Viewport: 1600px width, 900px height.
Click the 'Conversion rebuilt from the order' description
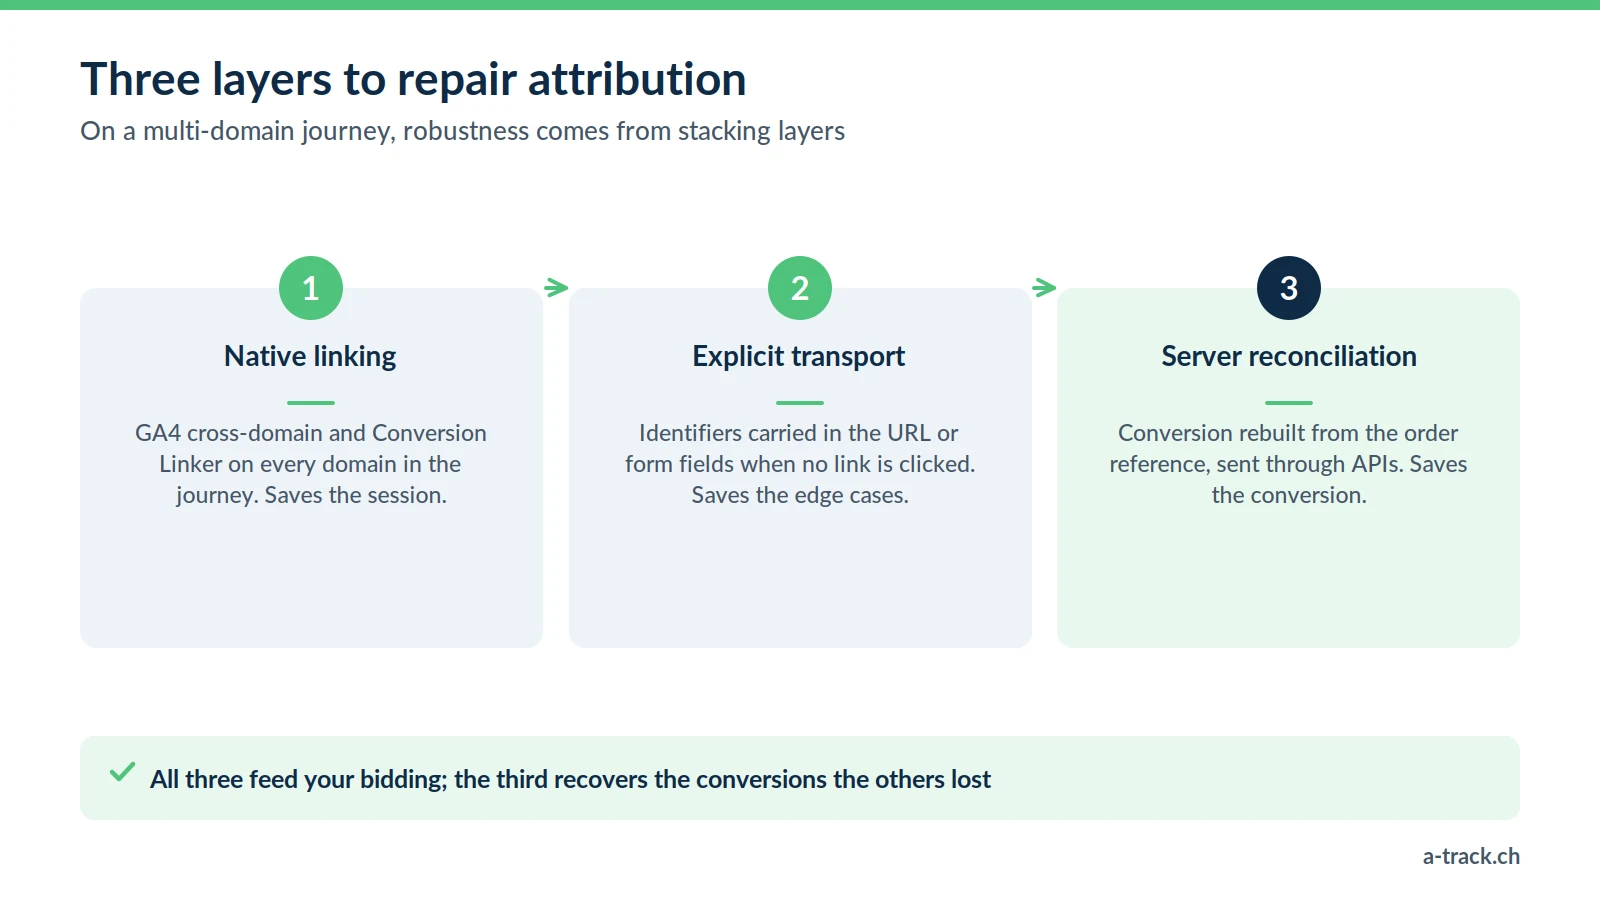[x=1288, y=464]
